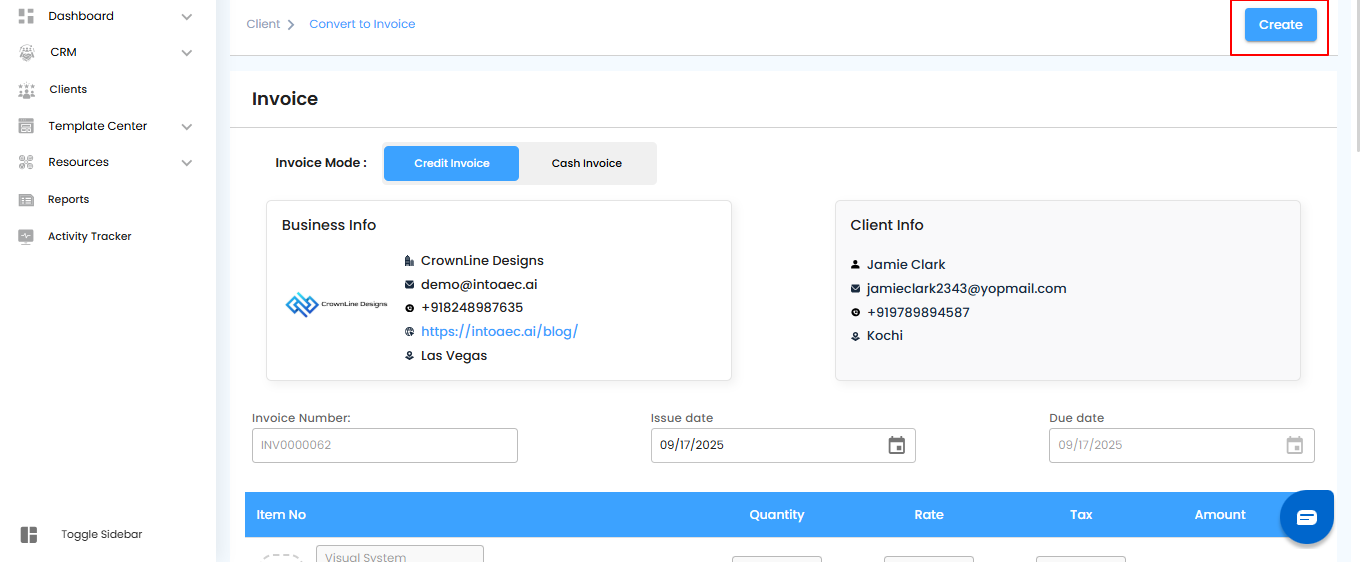Open the Issue date calendar icon

(897, 445)
